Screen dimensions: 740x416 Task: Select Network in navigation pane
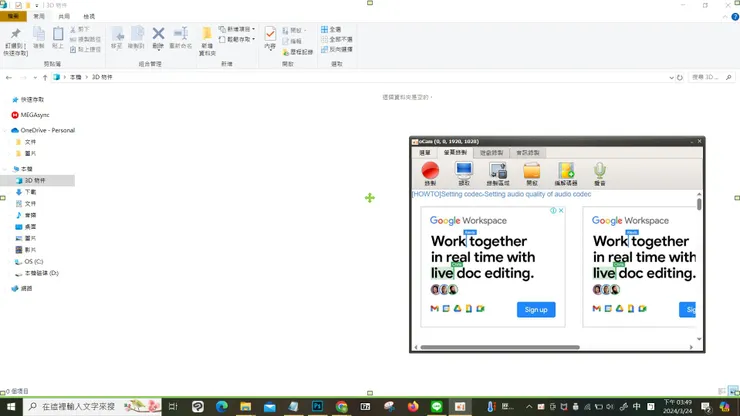22,289
